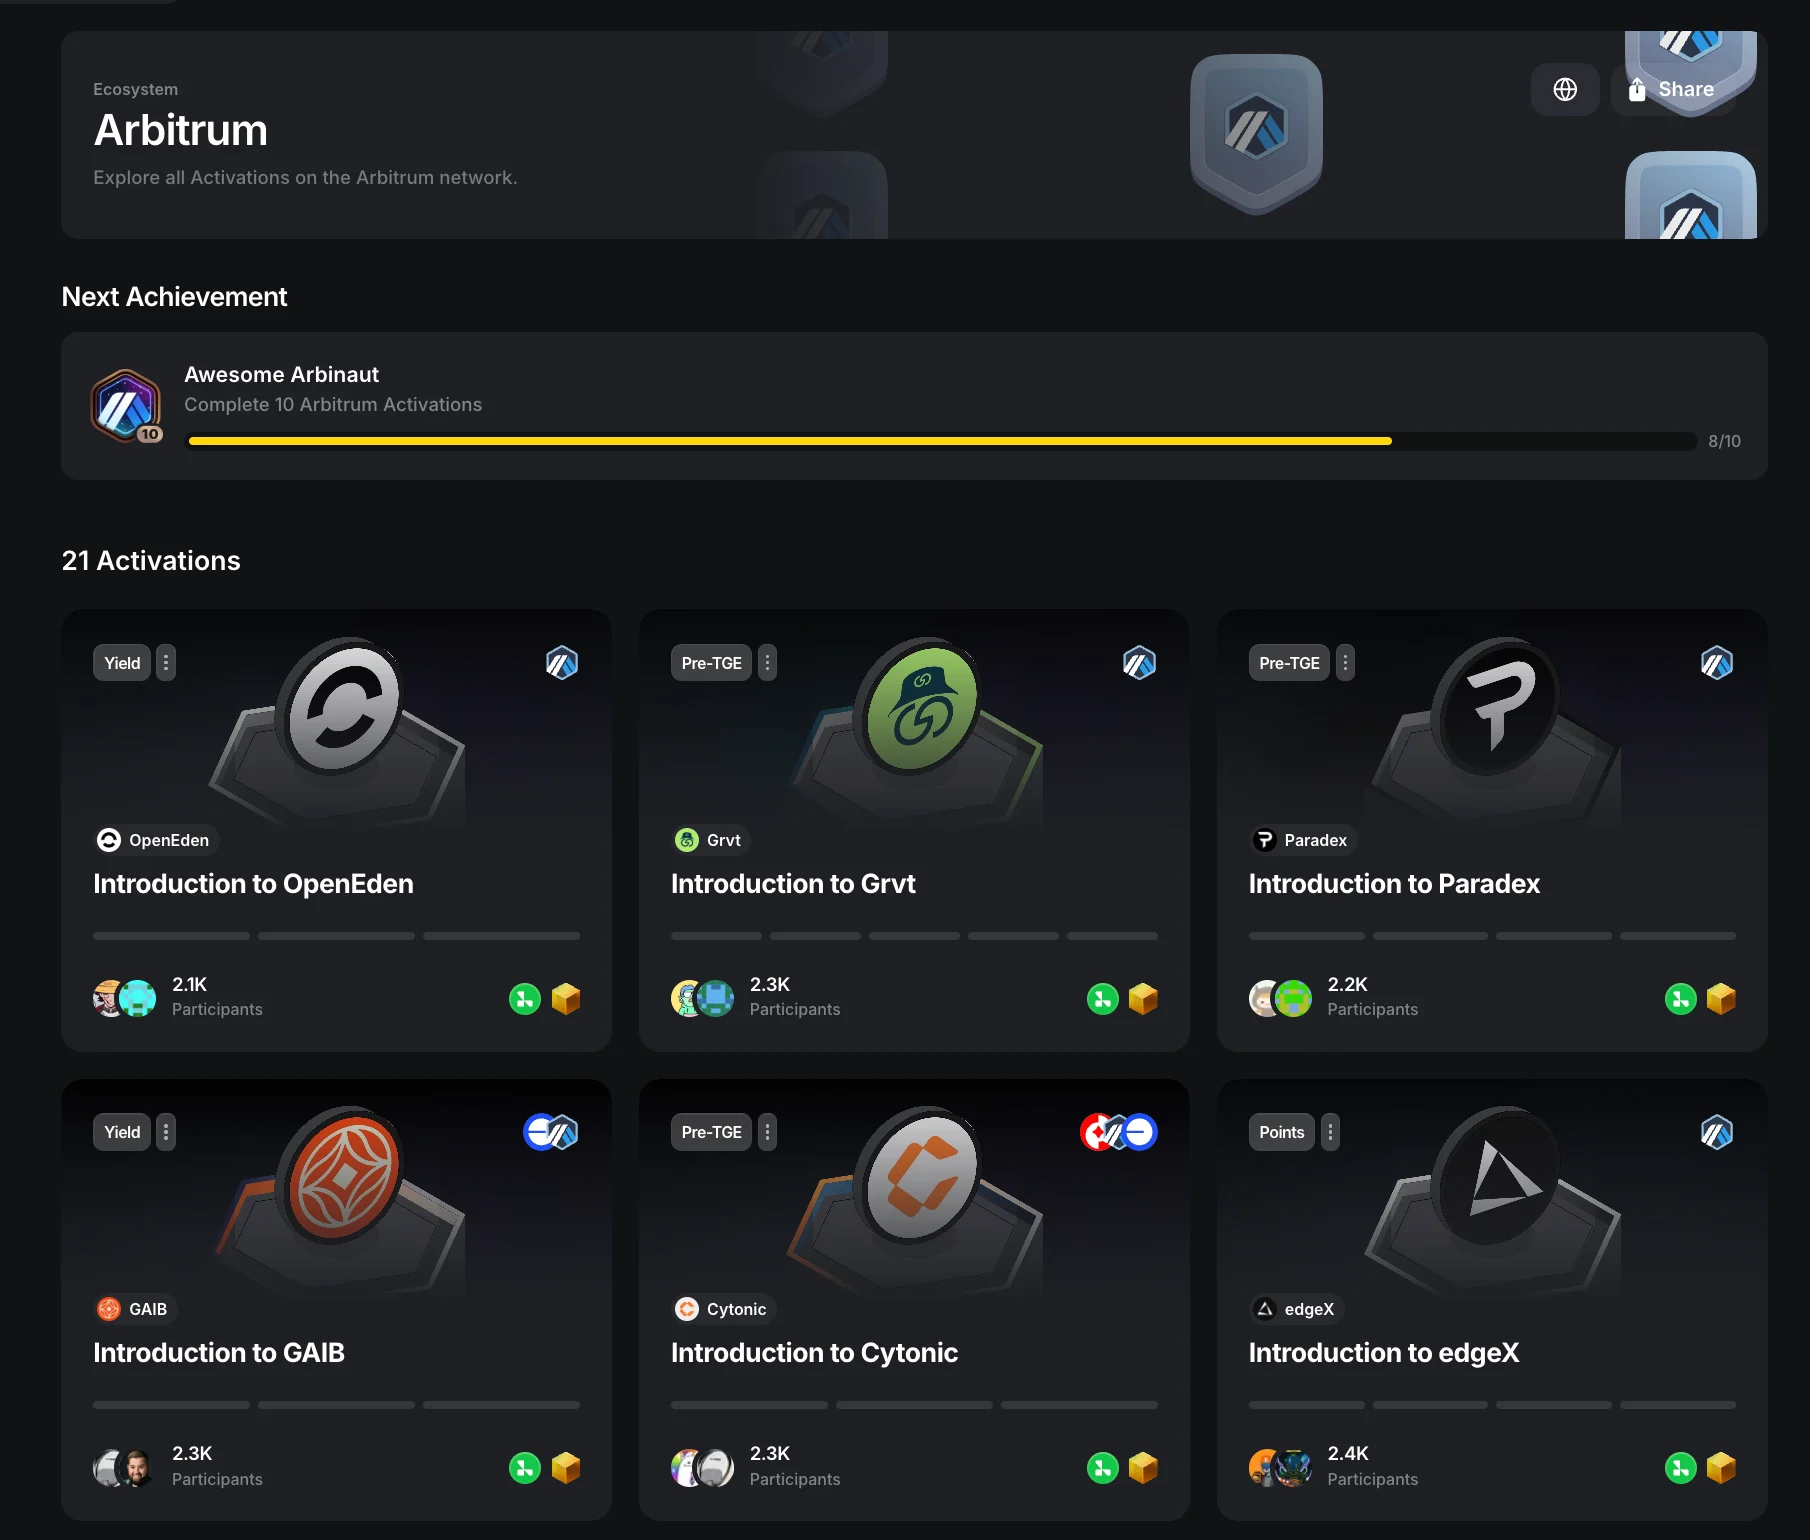Click gold cube reward icon on Grvt card
Image resolution: width=1810 pixels, height=1540 pixels.
coord(1143,998)
